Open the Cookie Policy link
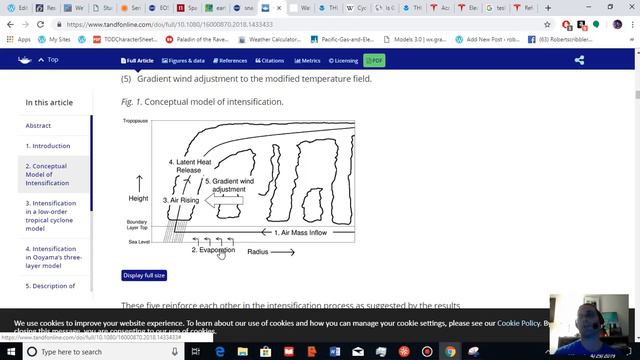This screenshot has width=640, height=360. [x=518, y=323]
